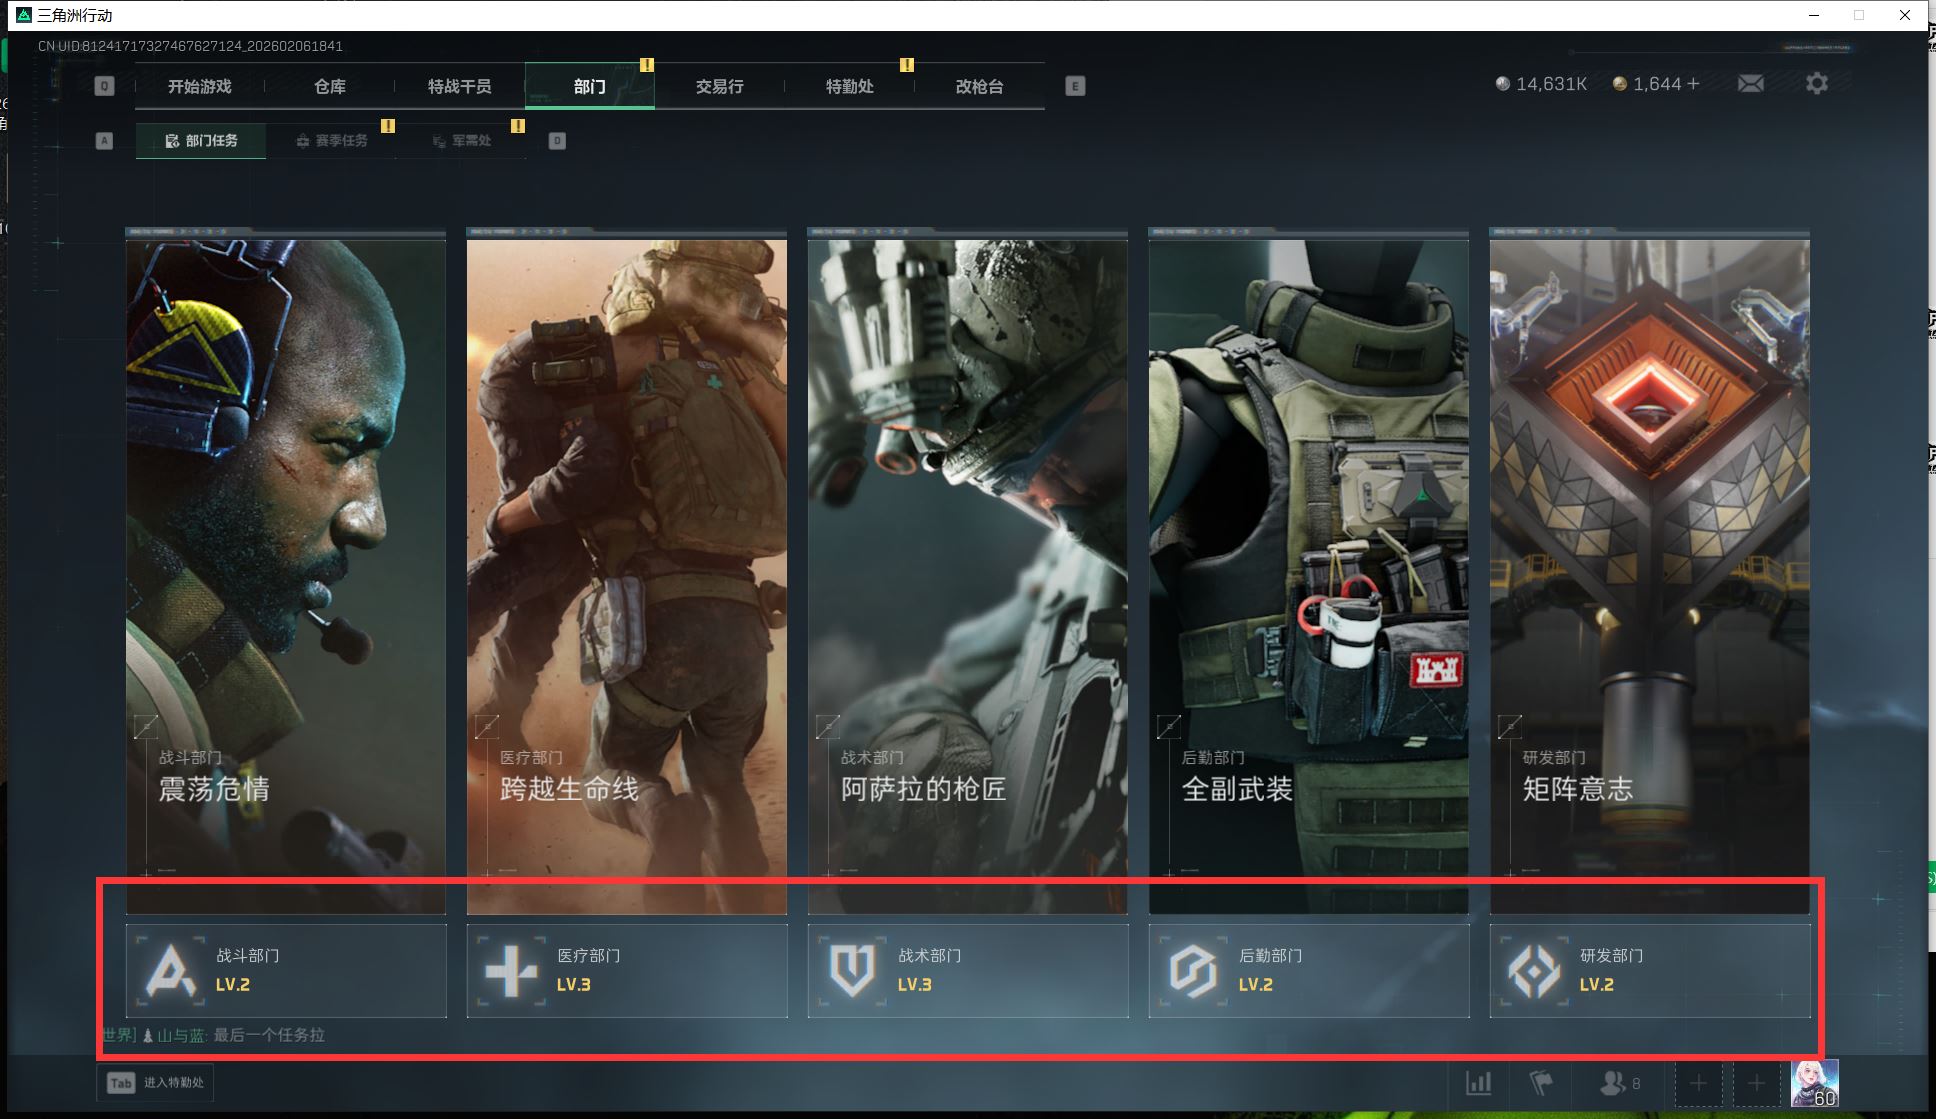Click the player avatar showing level 60
Screen dimensions: 1936x1119
pyautogui.click(x=1814, y=1083)
